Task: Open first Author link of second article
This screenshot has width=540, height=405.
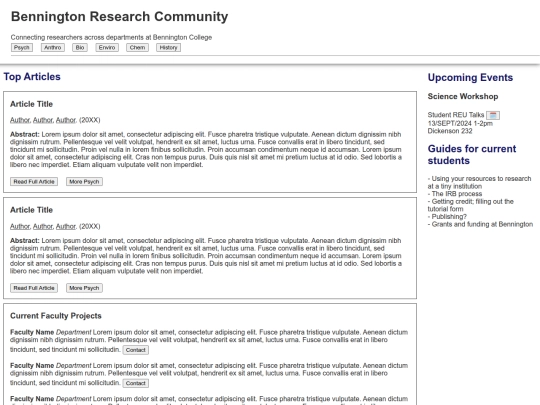Action: 20,226
